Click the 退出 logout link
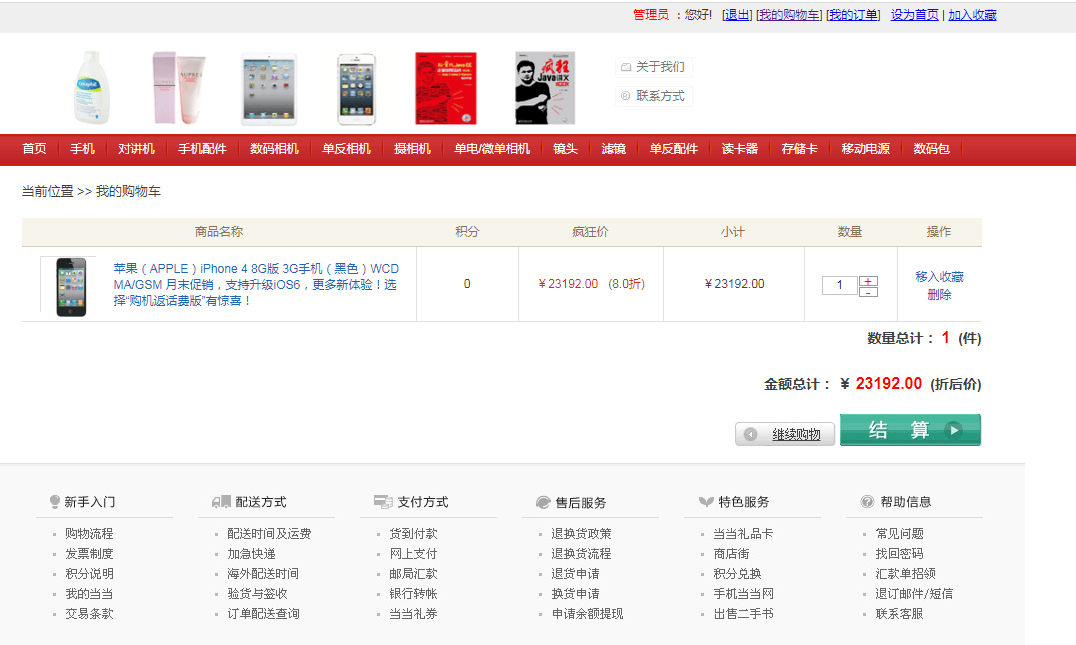Screen dimensions: 1076x645 click(737, 14)
